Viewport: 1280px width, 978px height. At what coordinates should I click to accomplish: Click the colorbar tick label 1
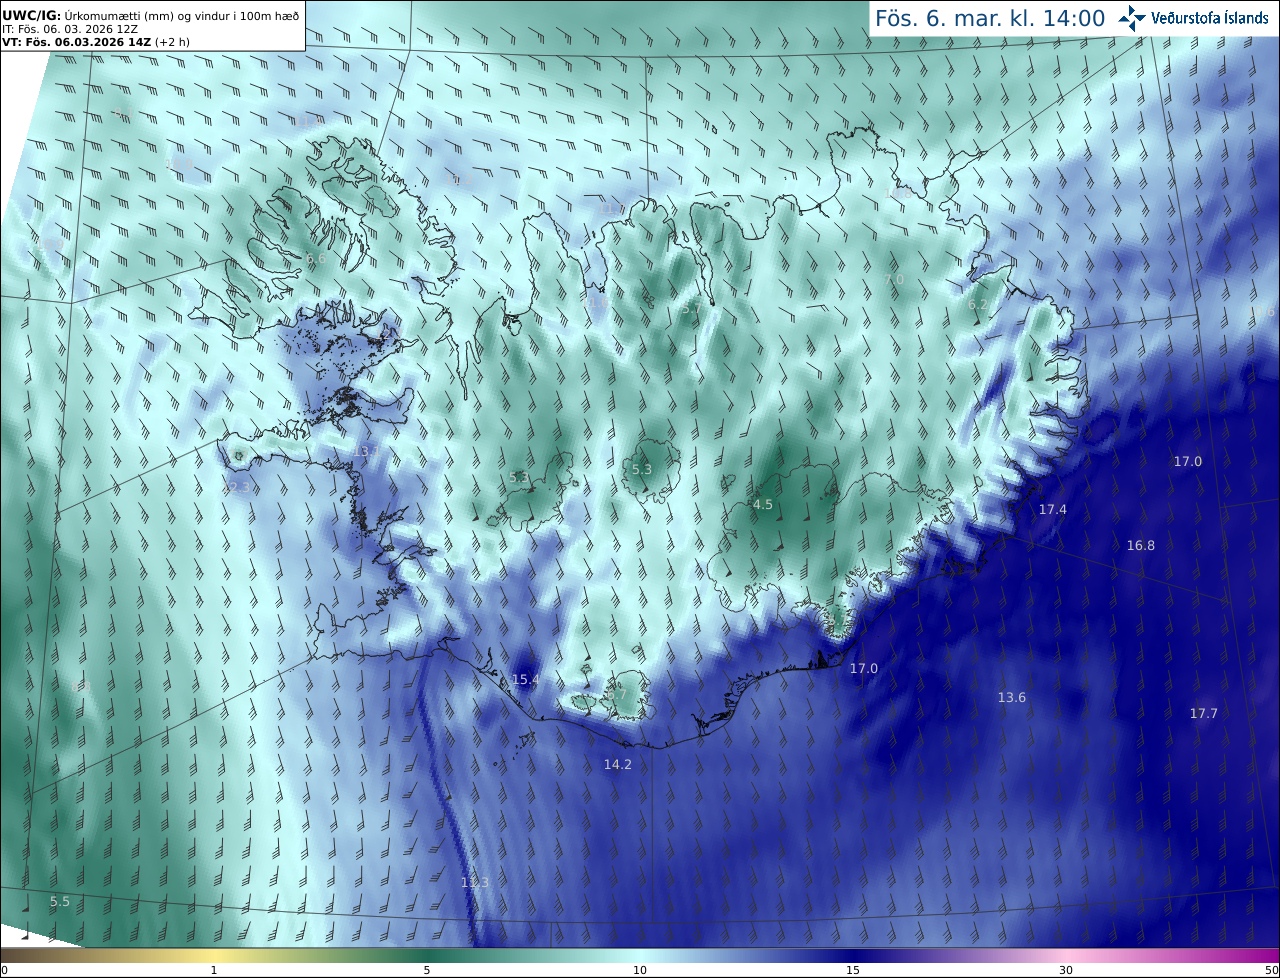click(x=213, y=970)
